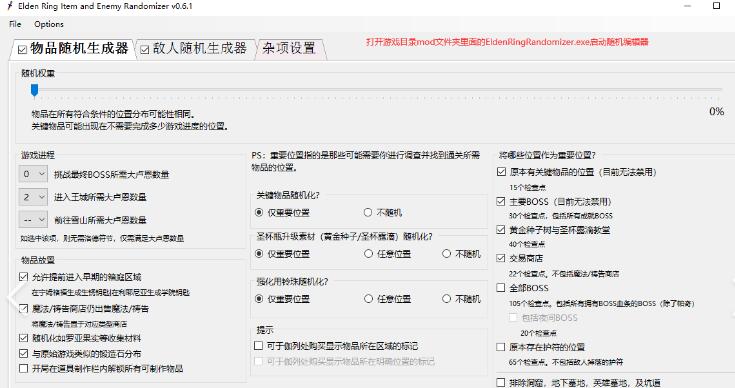Open the File menu
This screenshot has width=735, height=388.
[x=15, y=24]
